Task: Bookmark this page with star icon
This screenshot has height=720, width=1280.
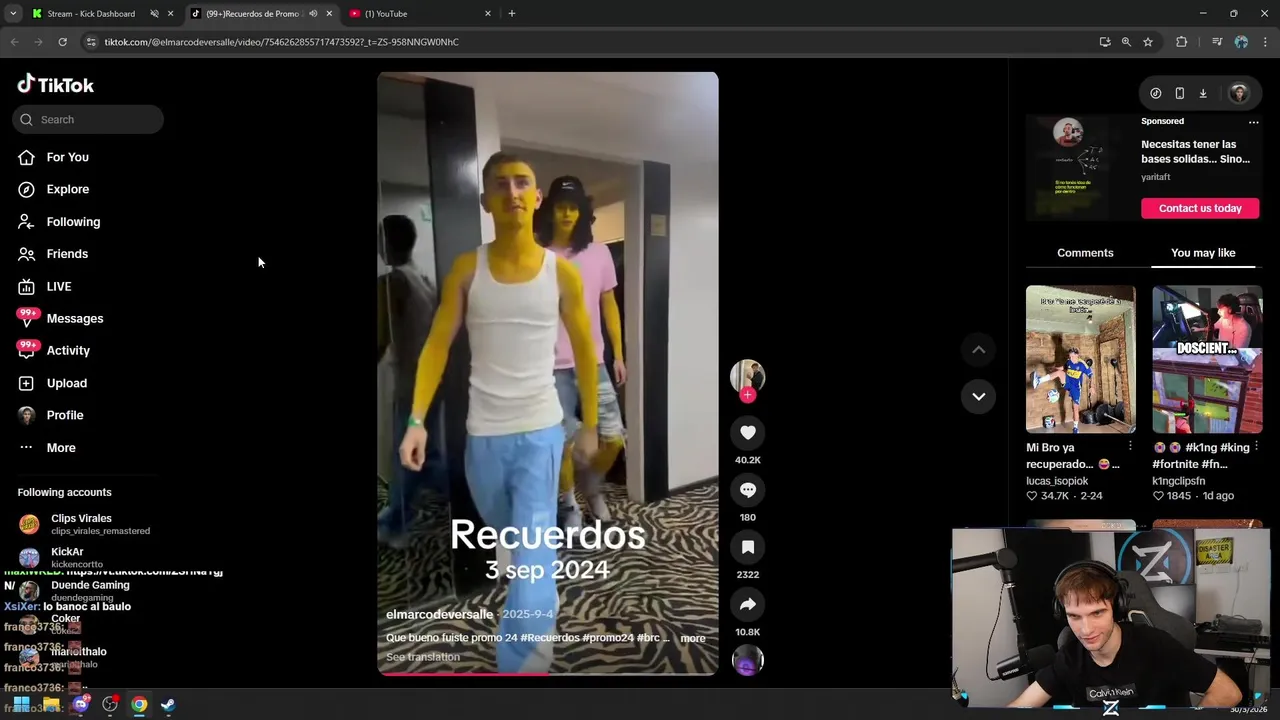Action: [1148, 42]
